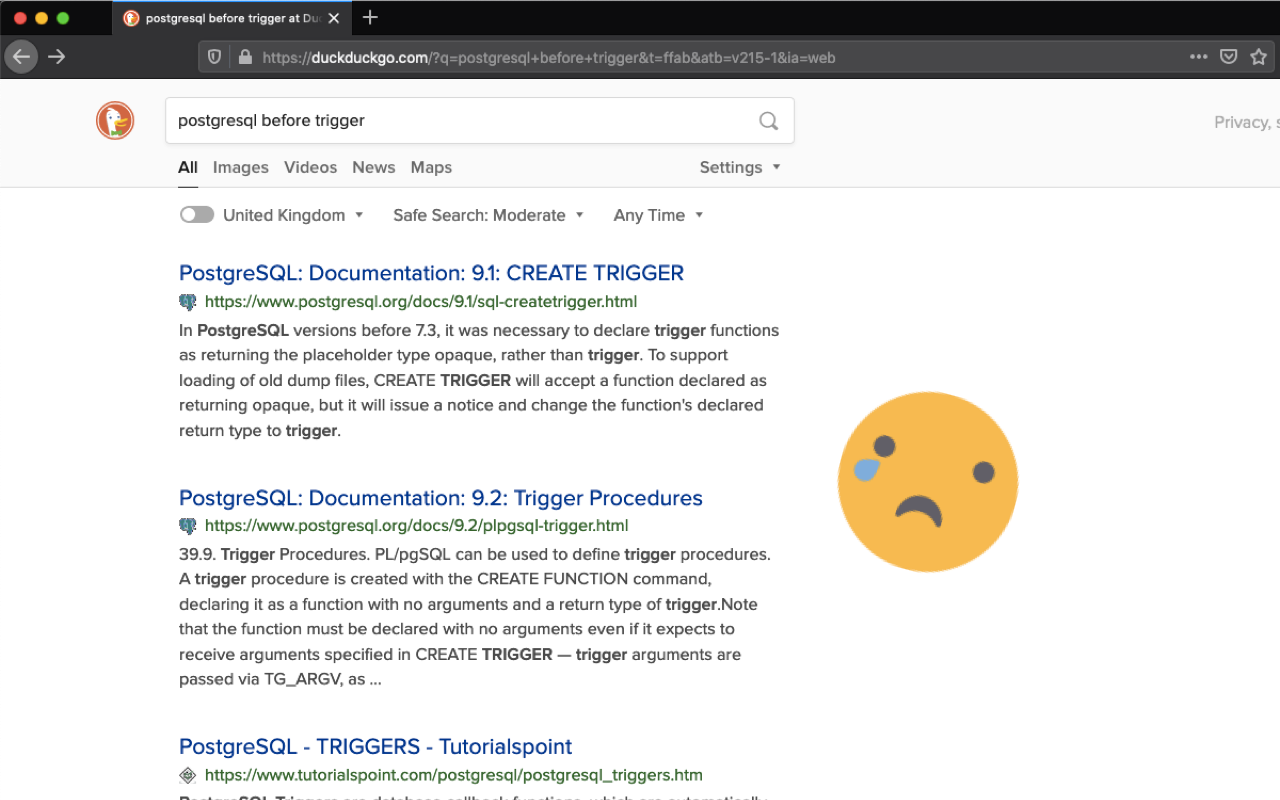Switch to the Images search tab
The image size is (1280, 800).
(x=240, y=167)
